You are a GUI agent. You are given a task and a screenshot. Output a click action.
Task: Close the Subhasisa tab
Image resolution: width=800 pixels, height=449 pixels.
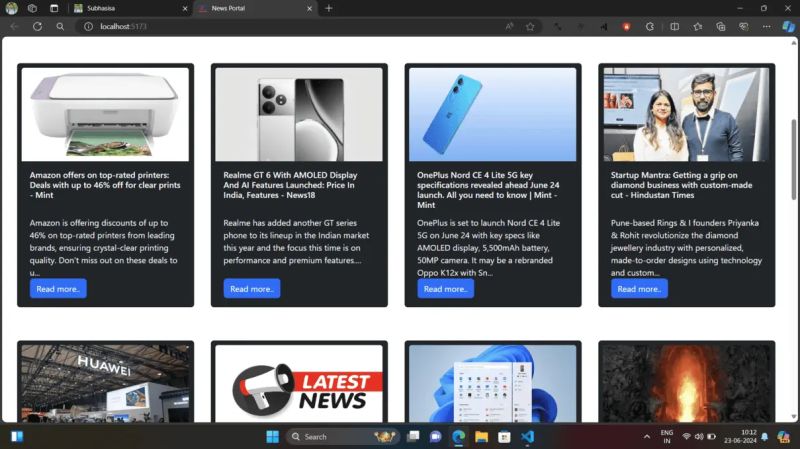coord(185,8)
